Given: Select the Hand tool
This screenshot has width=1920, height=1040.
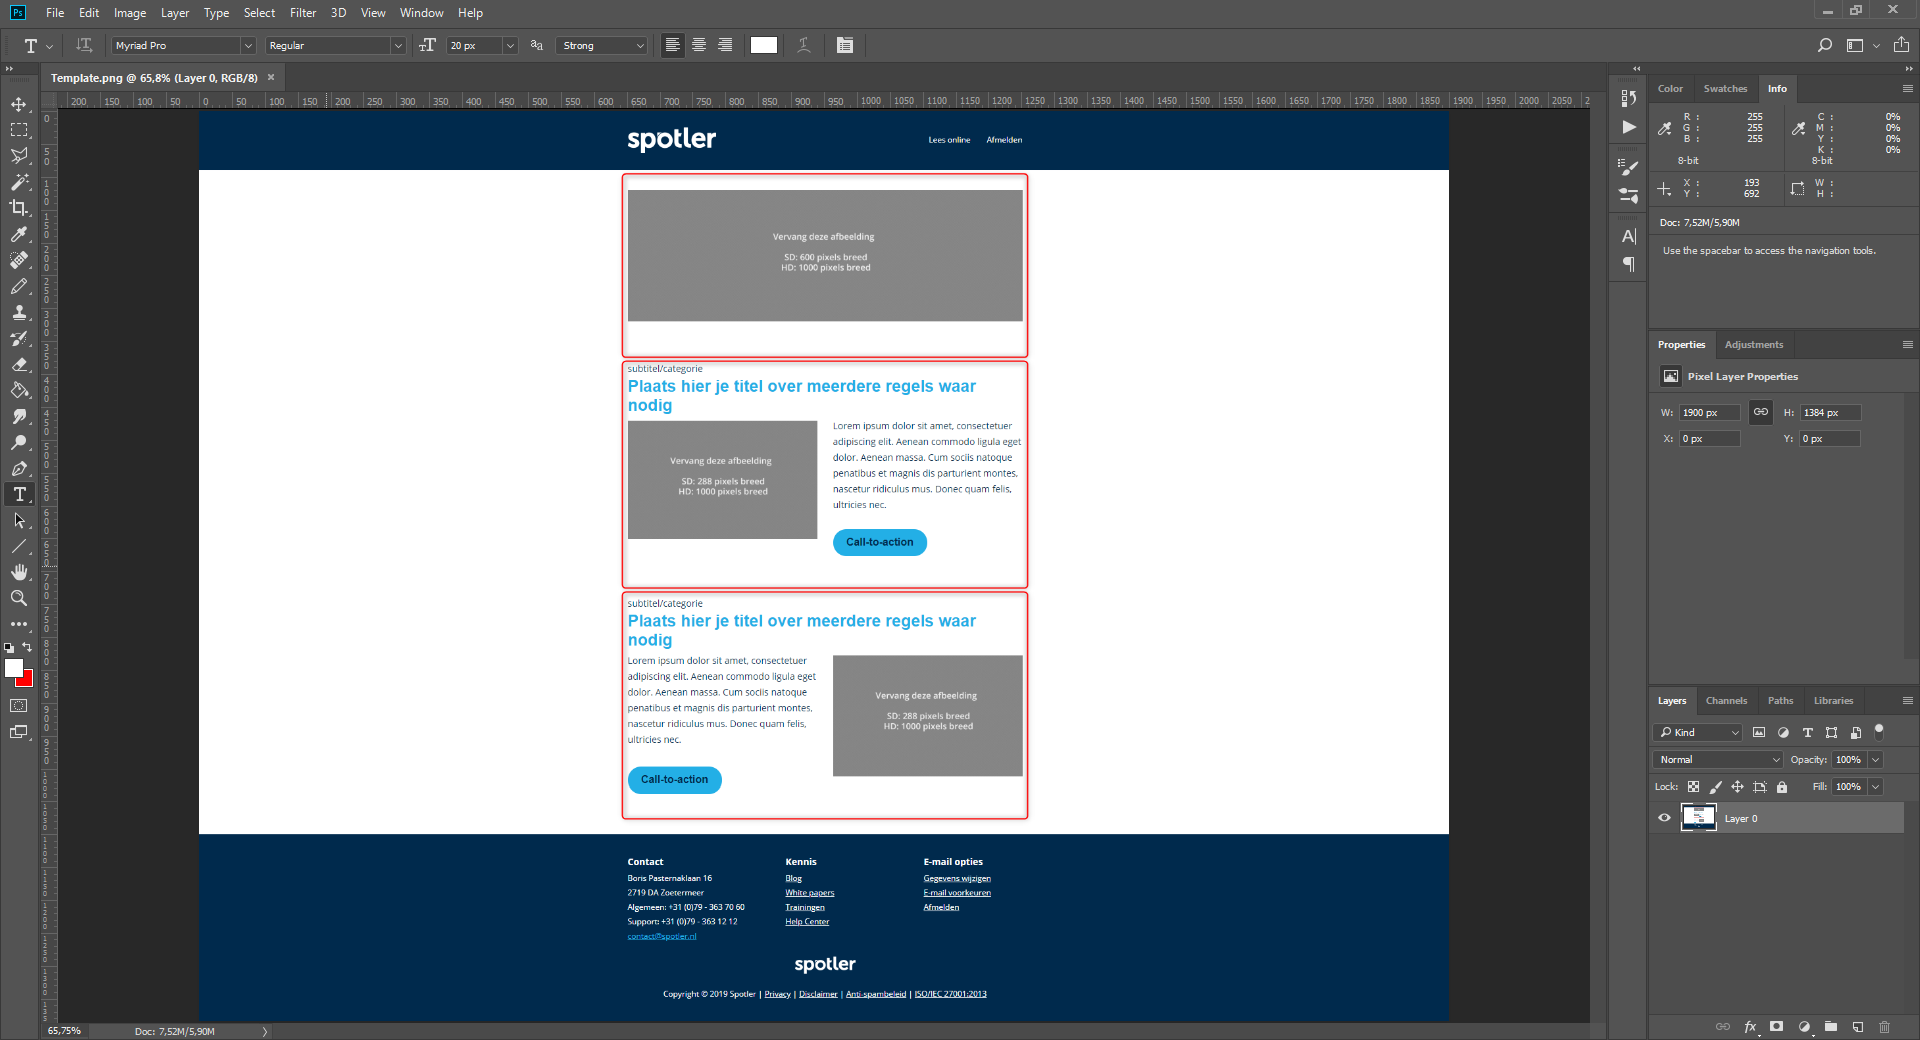Looking at the screenshot, I should pyautogui.click(x=19, y=572).
